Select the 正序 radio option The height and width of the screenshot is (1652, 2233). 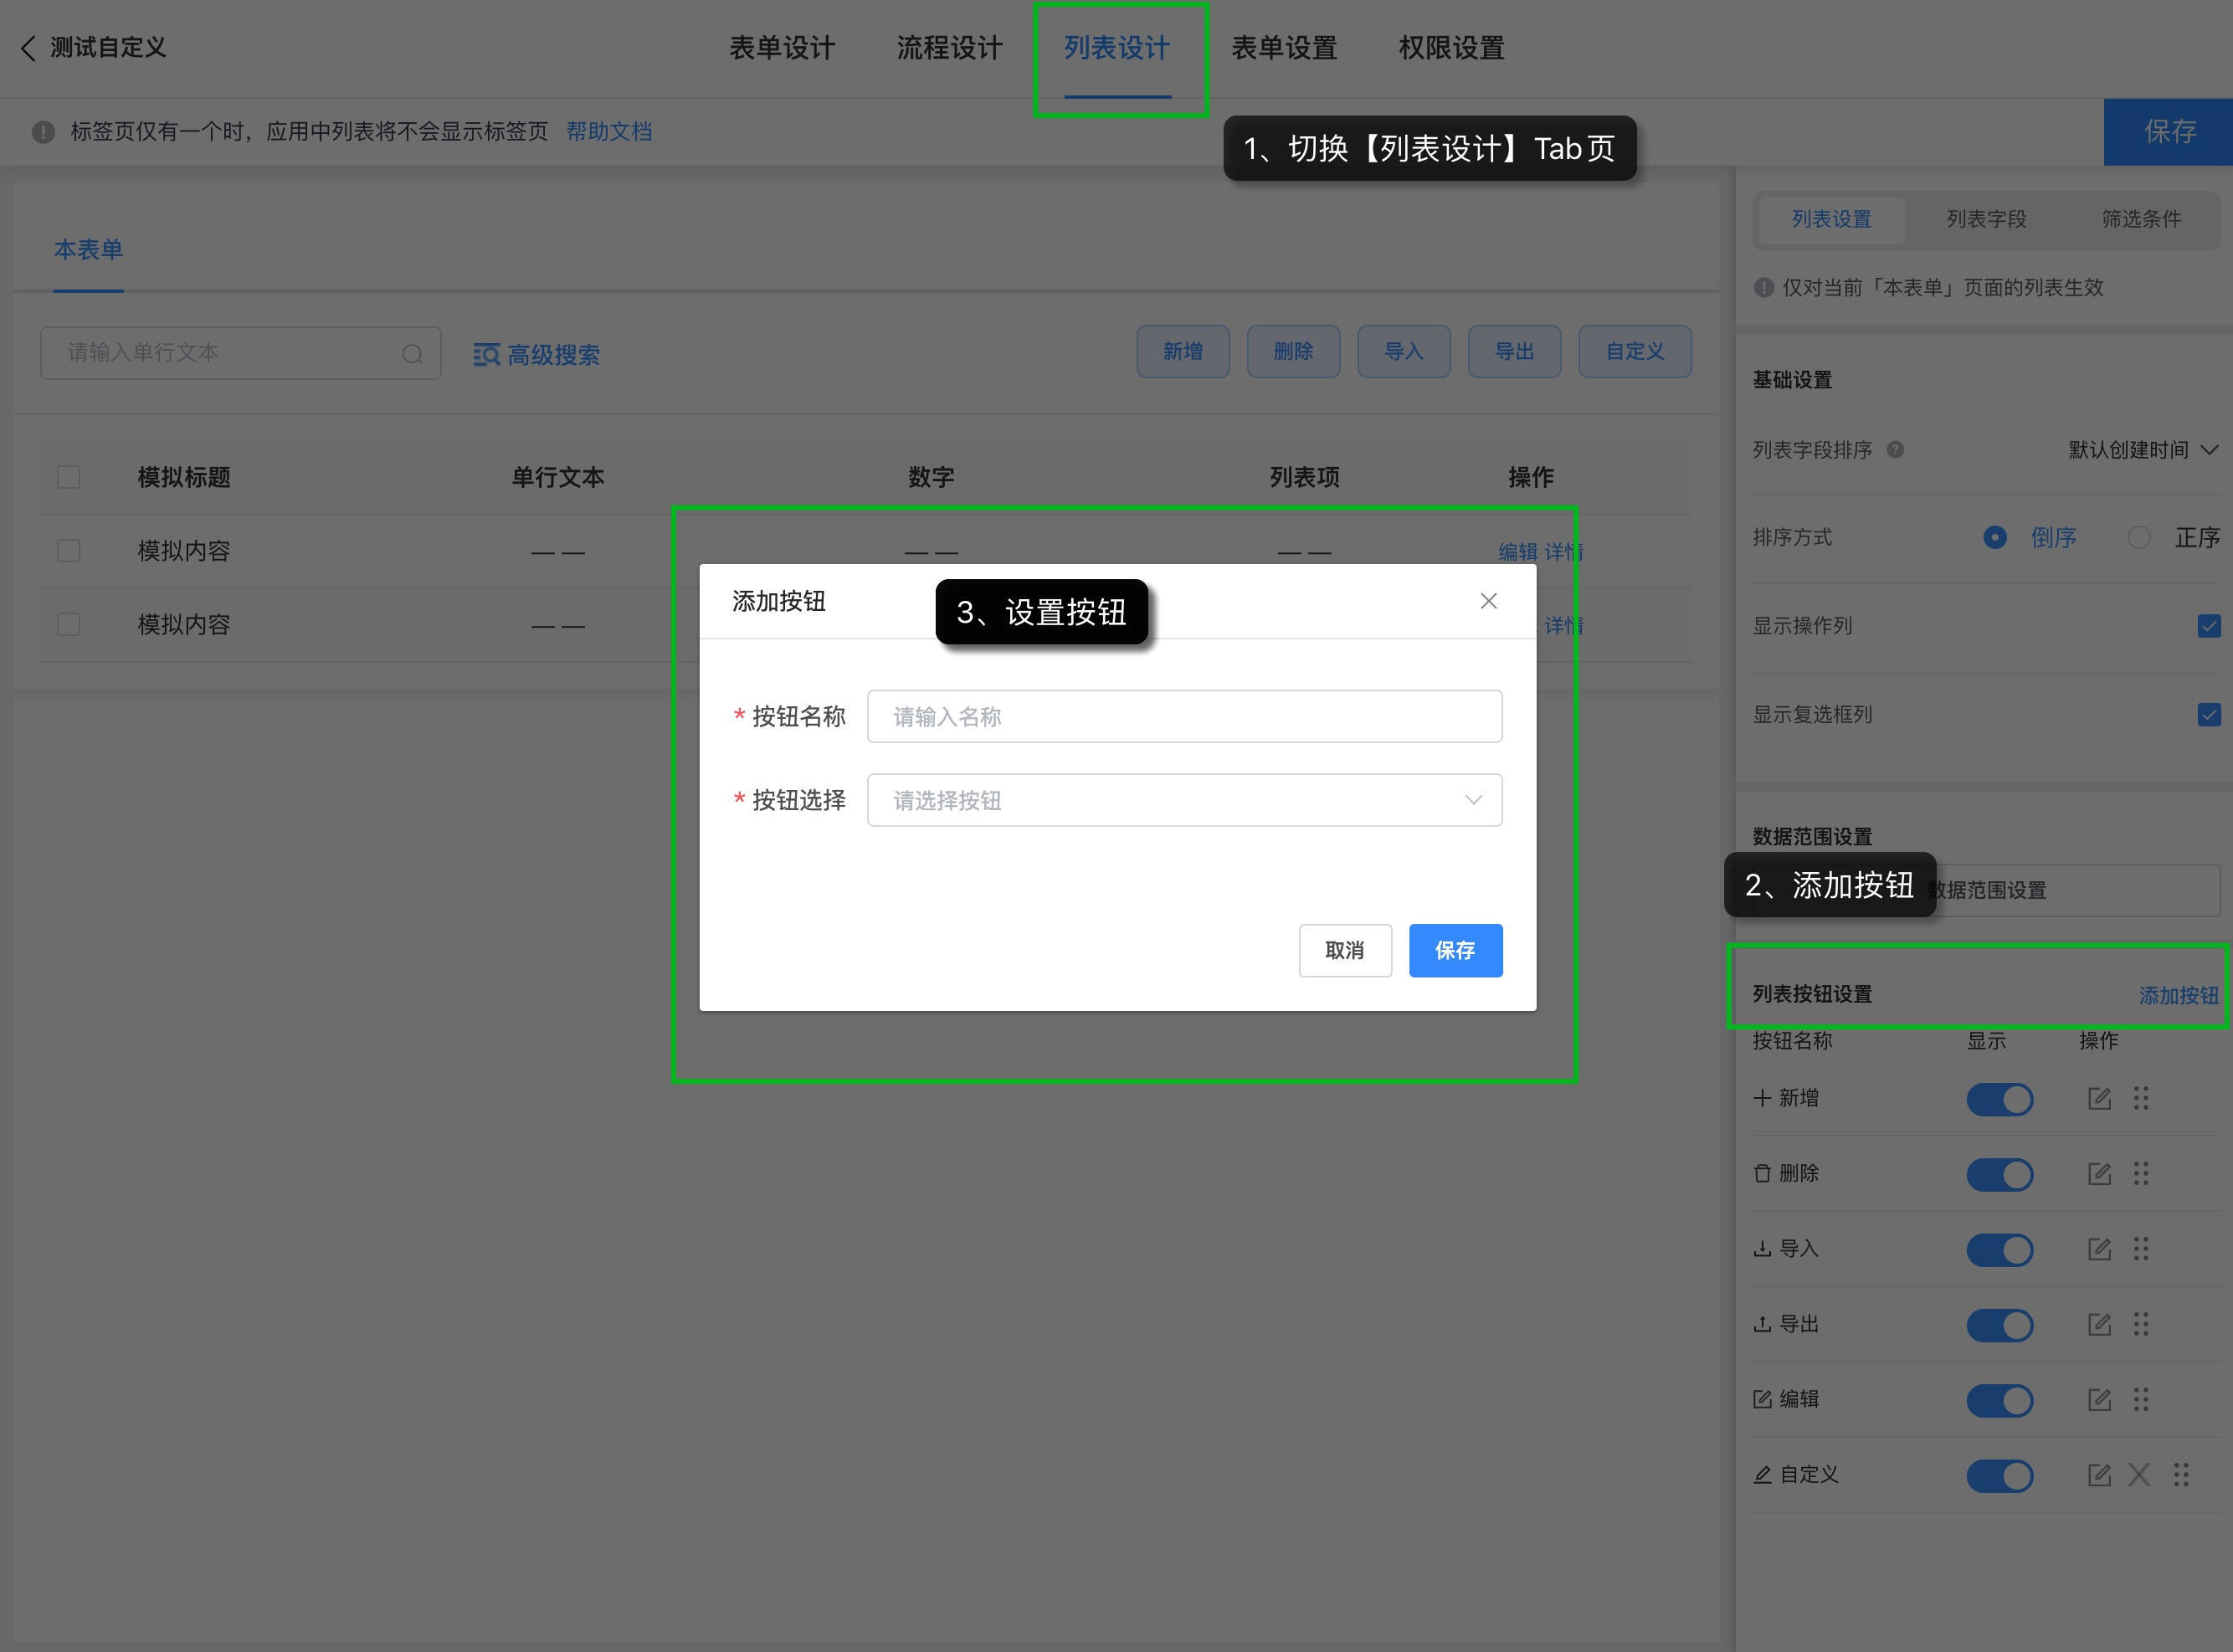(x=2139, y=538)
